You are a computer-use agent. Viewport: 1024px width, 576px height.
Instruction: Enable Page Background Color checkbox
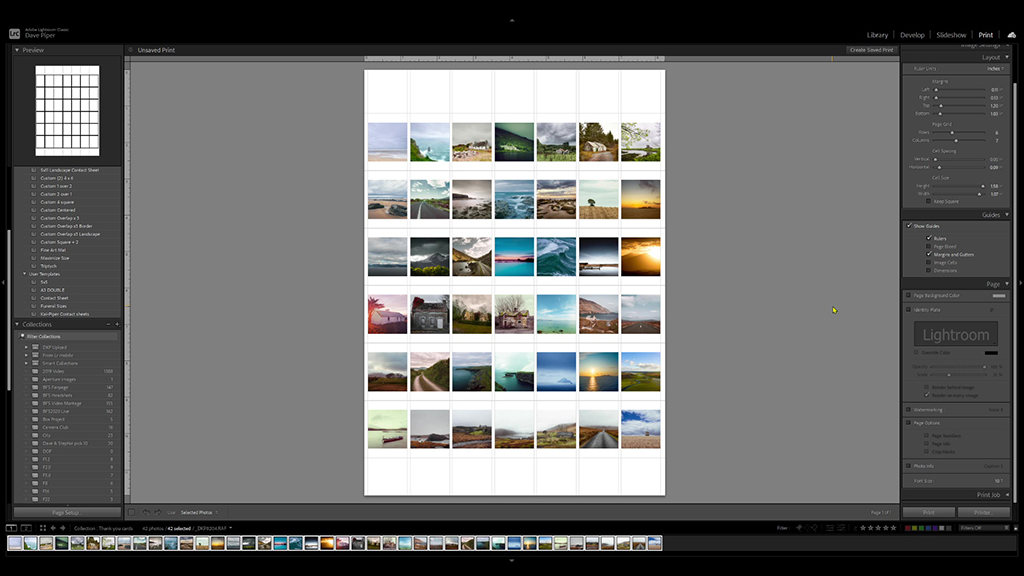point(908,295)
